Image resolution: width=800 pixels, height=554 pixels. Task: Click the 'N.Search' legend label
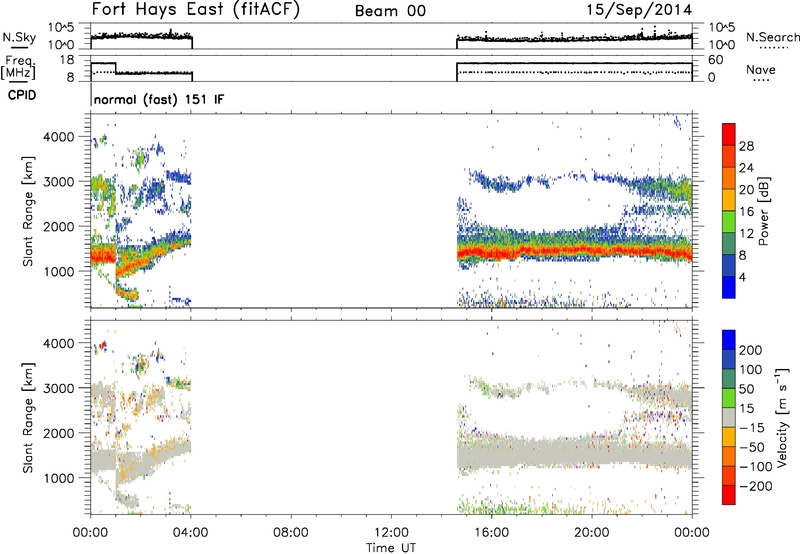click(x=772, y=37)
